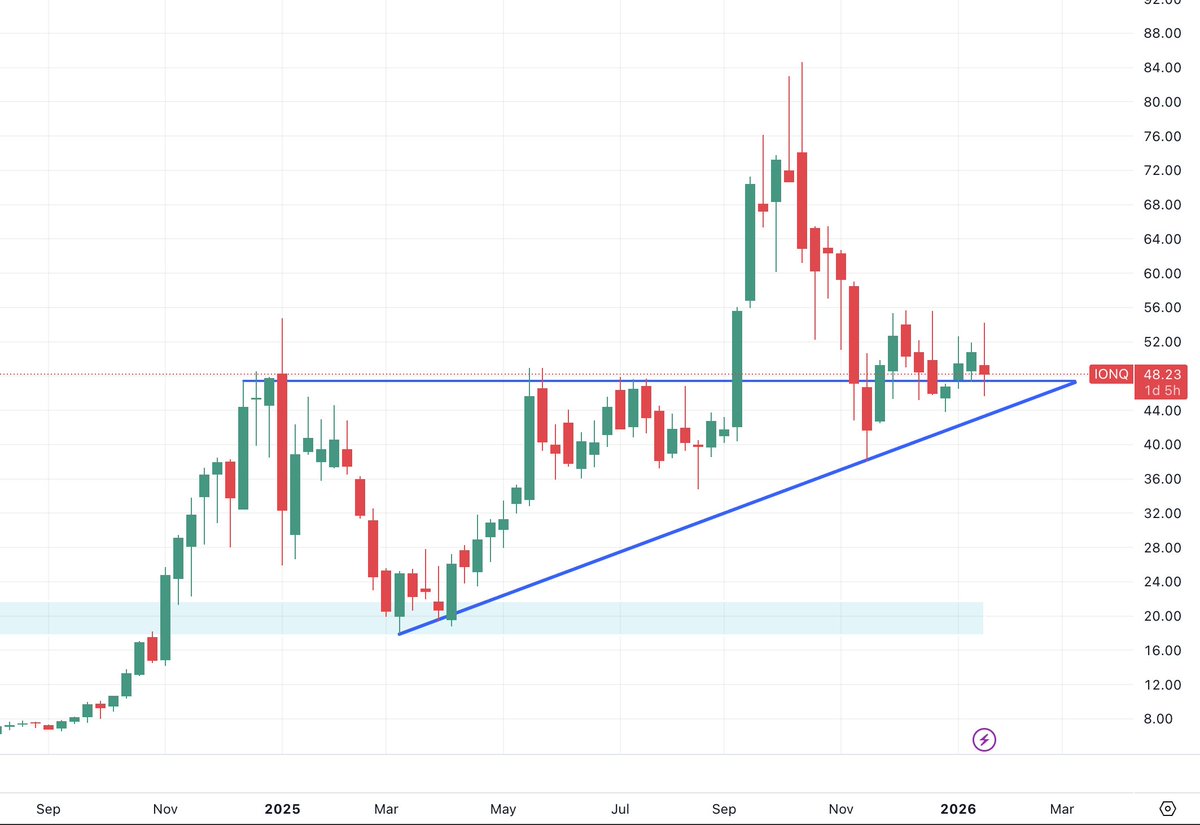
Task: Click the May date axis label
Action: (x=503, y=808)
